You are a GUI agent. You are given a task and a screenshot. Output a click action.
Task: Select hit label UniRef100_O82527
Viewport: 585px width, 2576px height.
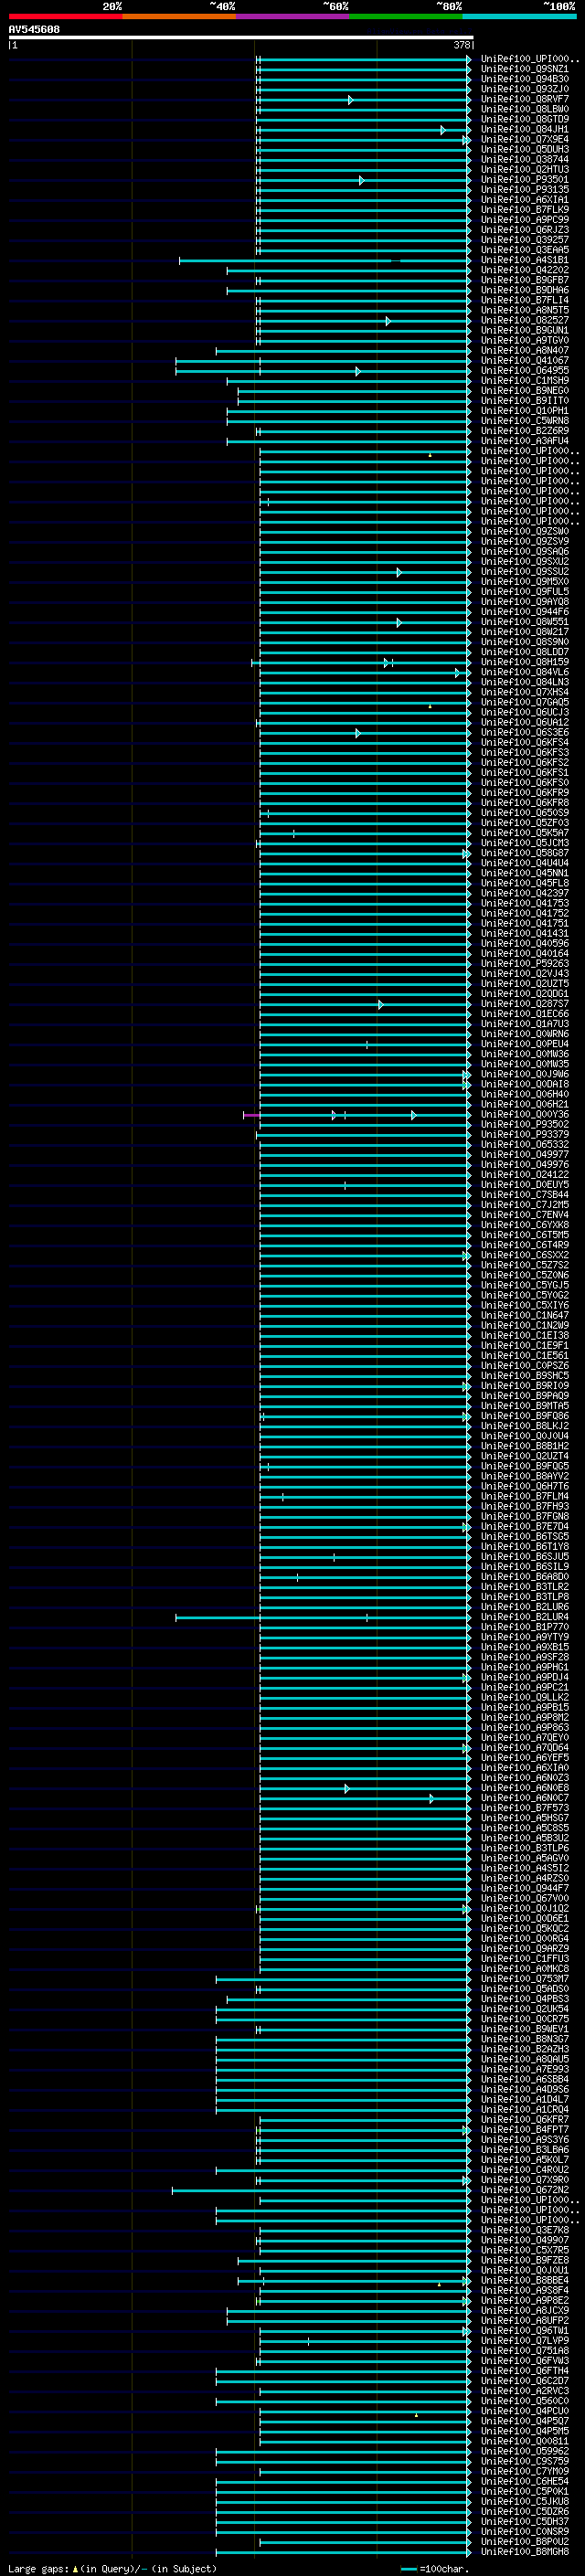tap(524, 320)
